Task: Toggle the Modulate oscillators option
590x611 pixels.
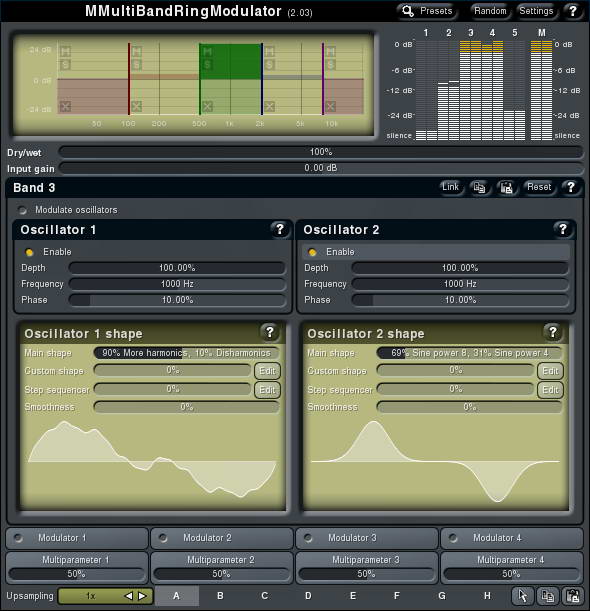Action: click(23, 210)
